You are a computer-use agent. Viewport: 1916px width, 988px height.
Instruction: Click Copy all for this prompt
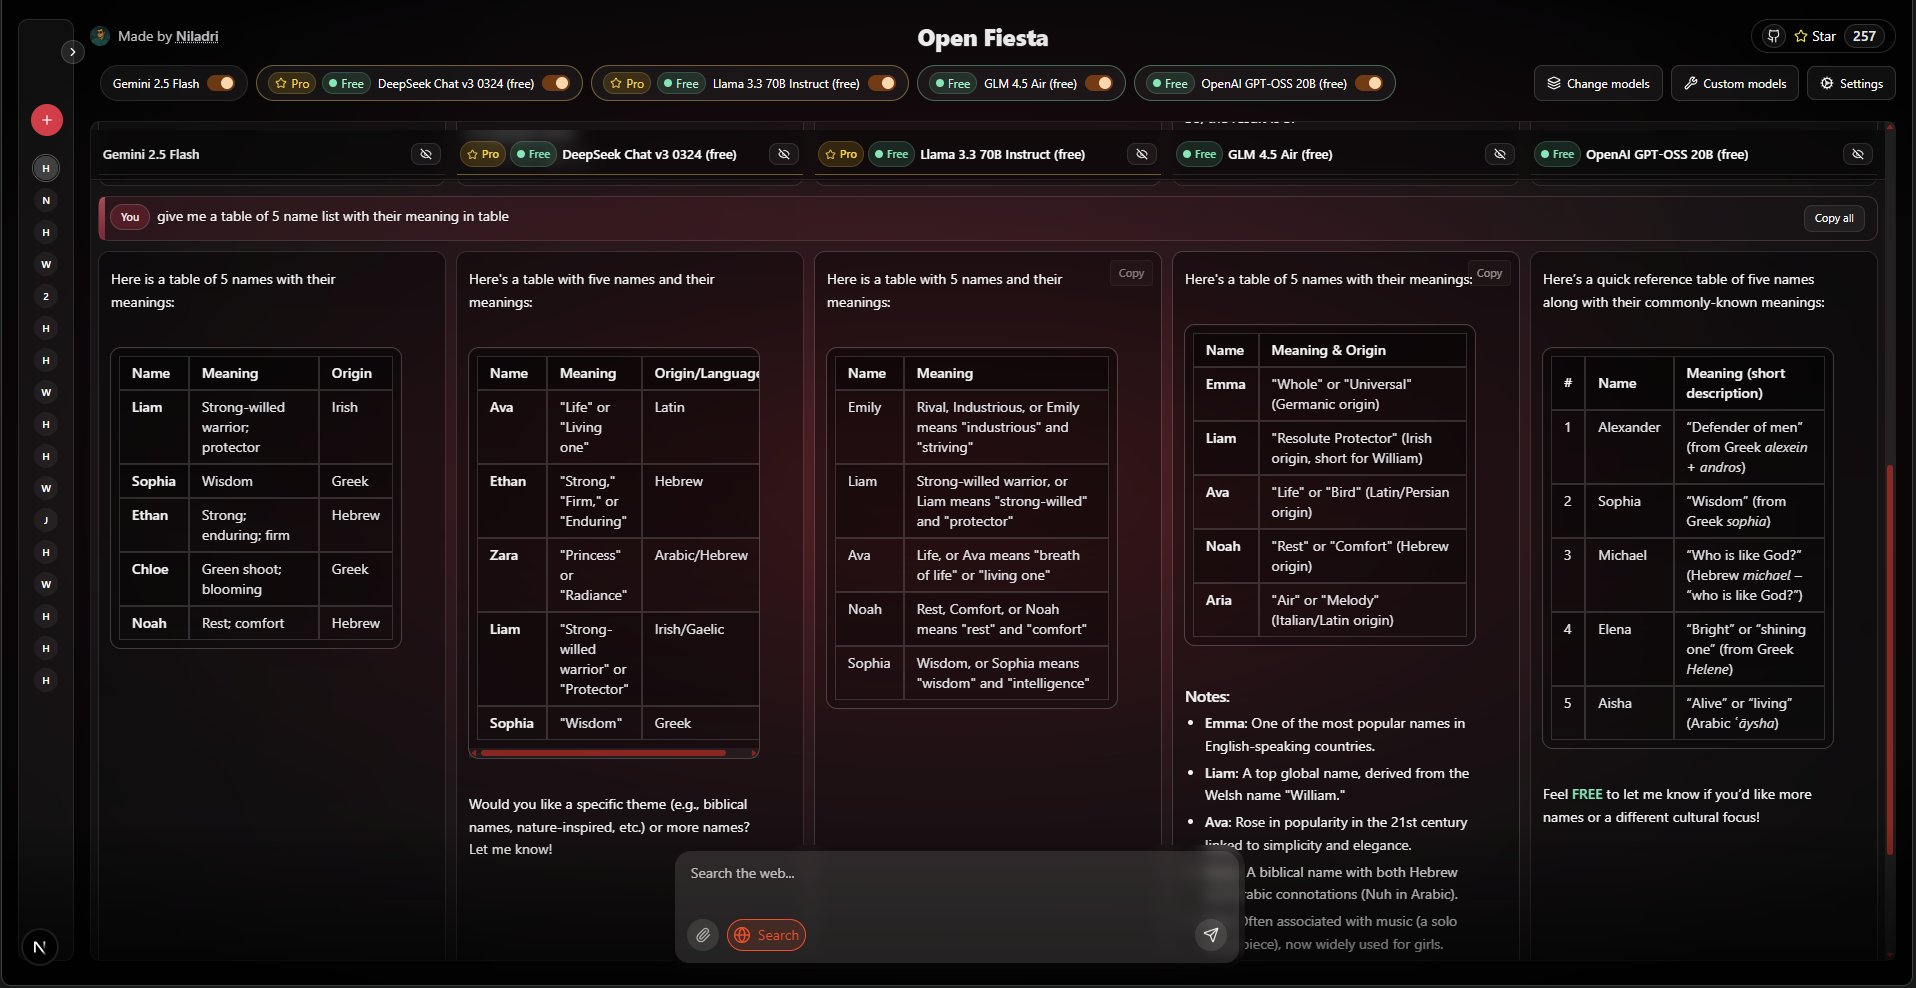click(x=1834, y=218)
